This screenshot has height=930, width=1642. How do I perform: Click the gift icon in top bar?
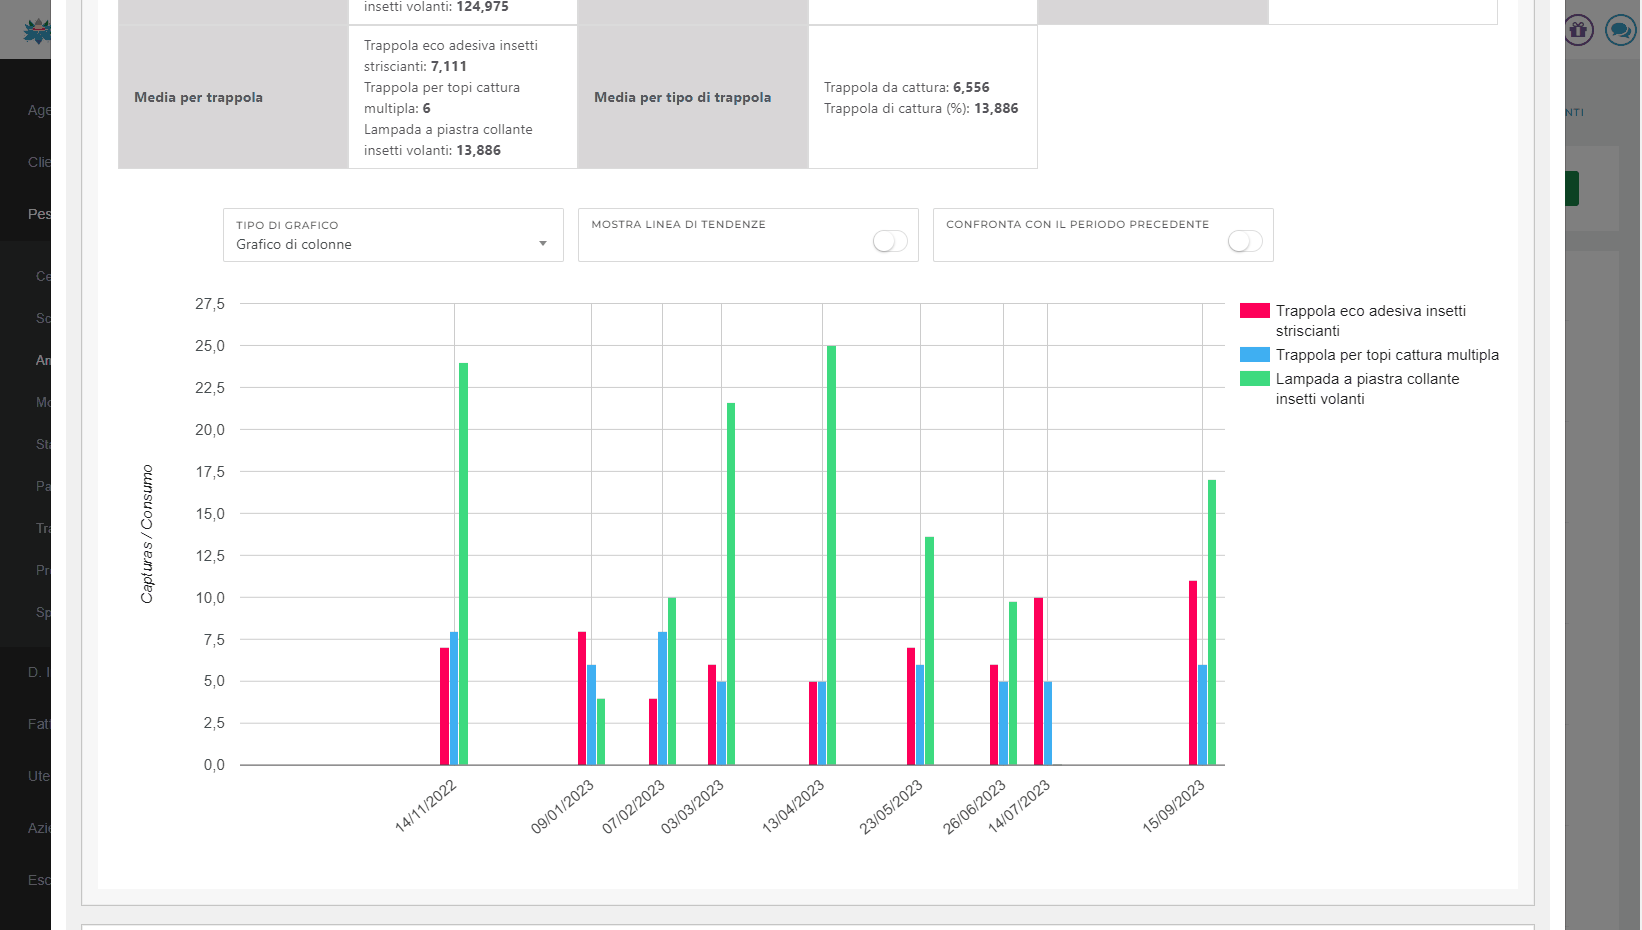1578,30
